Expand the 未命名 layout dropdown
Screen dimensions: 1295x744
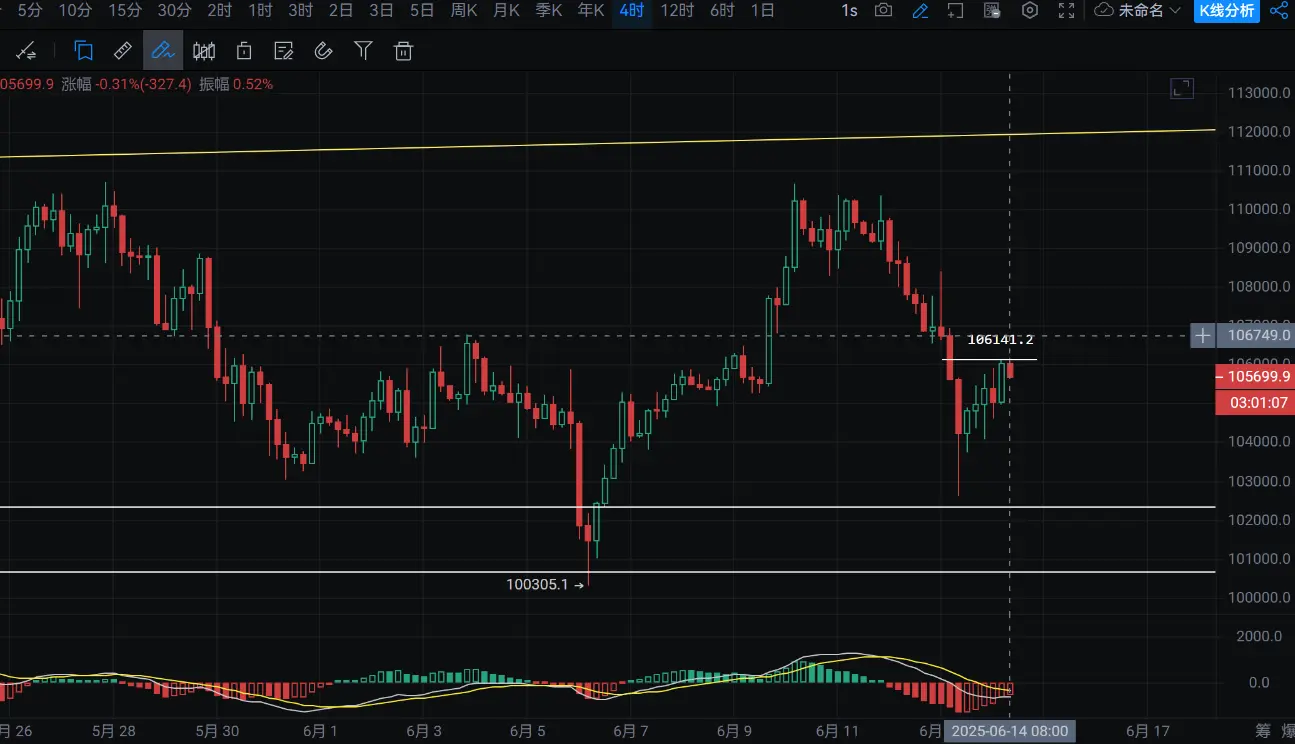tap(1149, 11)
